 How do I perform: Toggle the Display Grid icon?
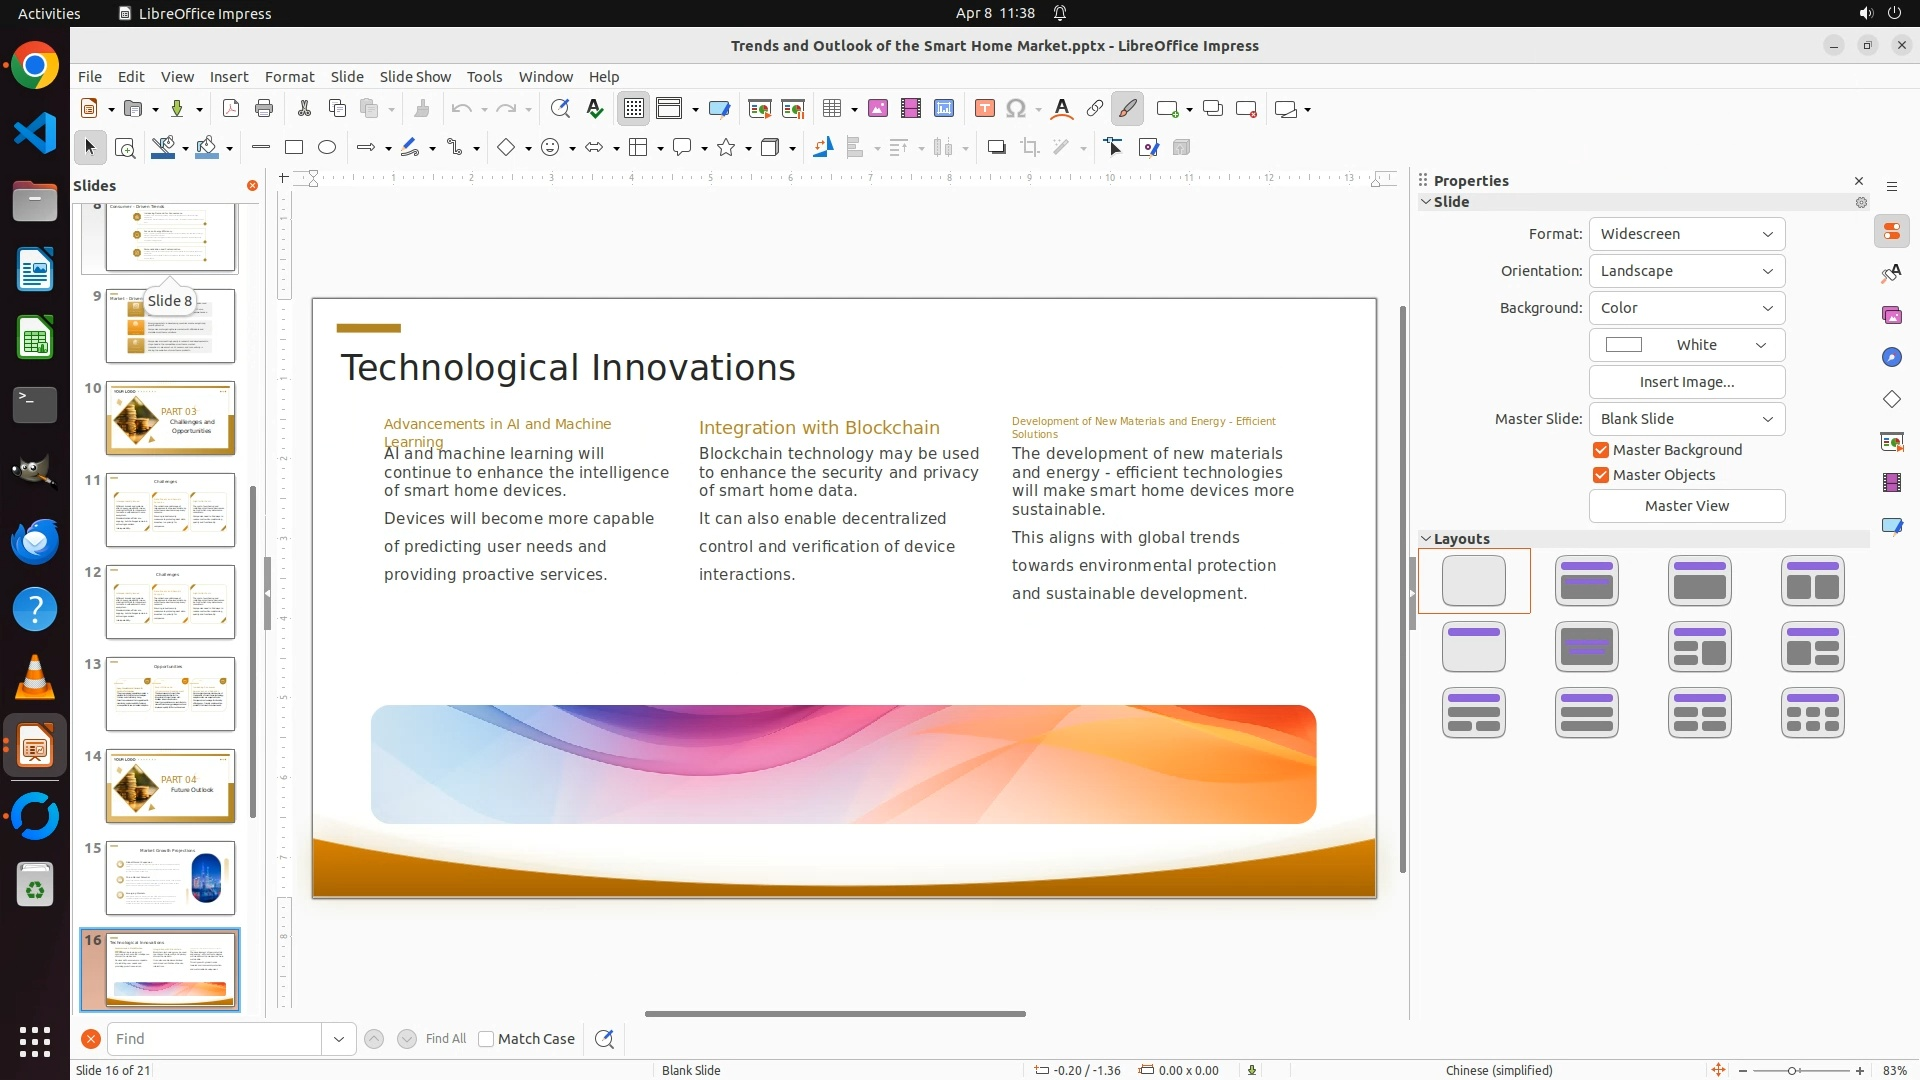[x=634, y=109]
